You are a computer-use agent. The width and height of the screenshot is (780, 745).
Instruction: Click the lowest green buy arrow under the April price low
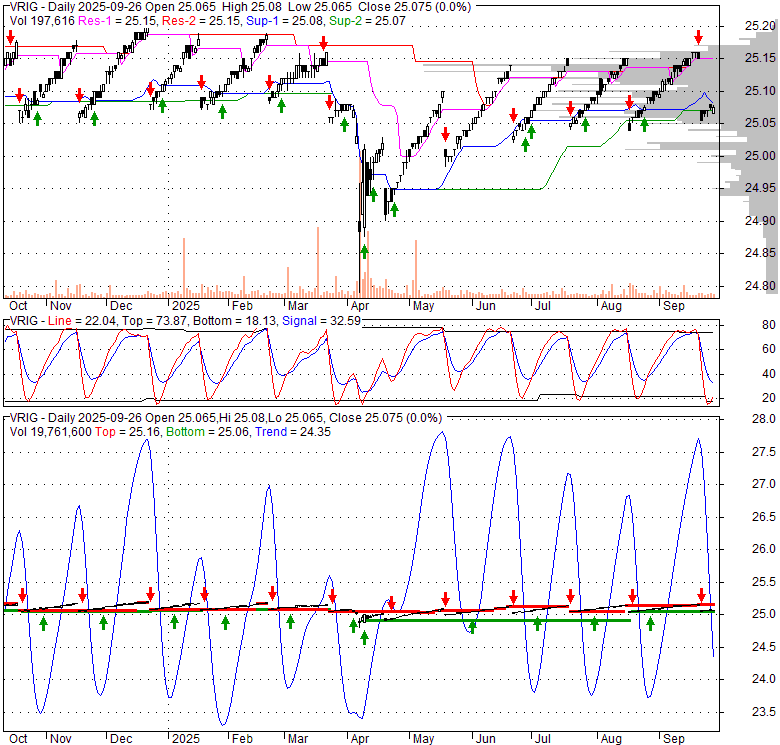pyautogui.click(x=364, y=252)
